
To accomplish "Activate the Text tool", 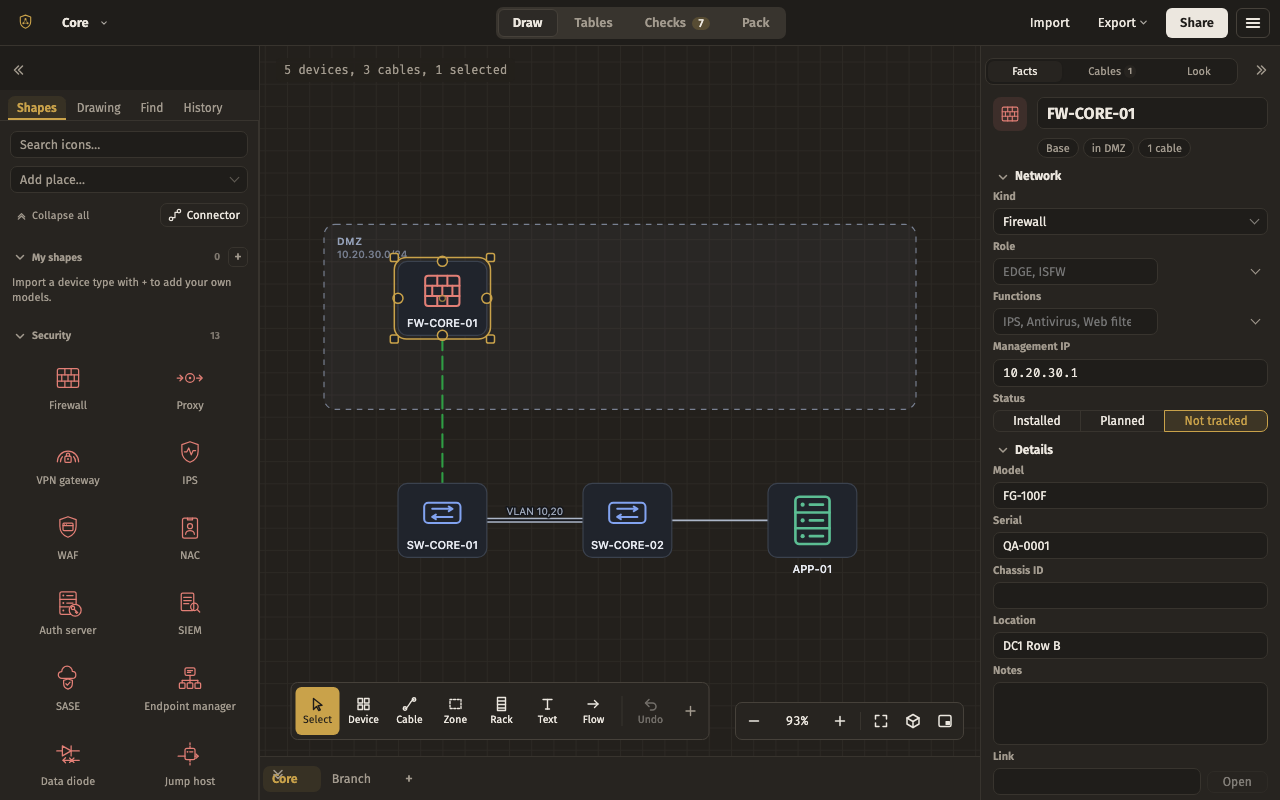I will (x=547, y=711).
